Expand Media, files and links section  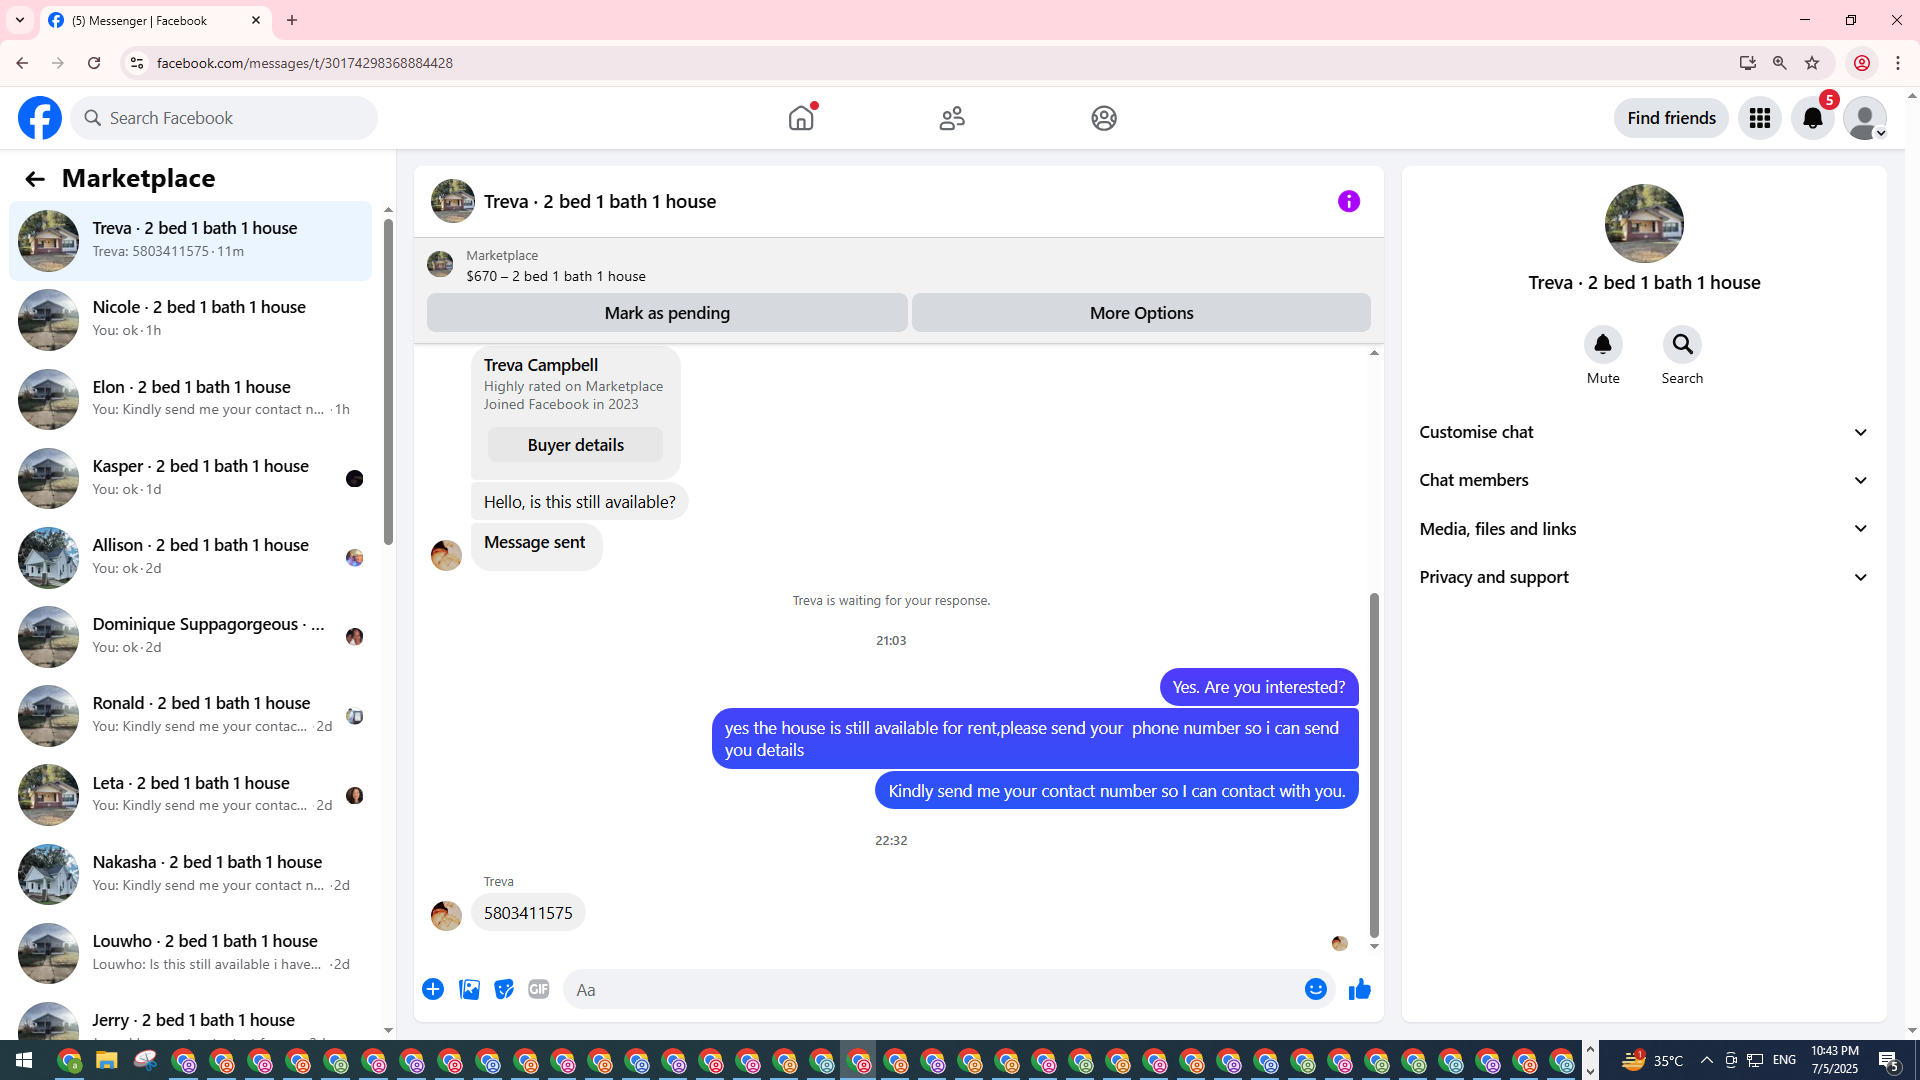coord(1644,529)
